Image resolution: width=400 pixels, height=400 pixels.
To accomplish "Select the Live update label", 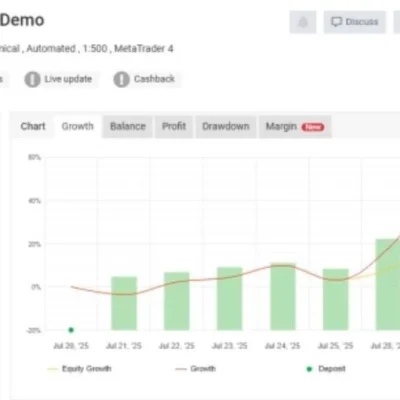I will [68, 79].
